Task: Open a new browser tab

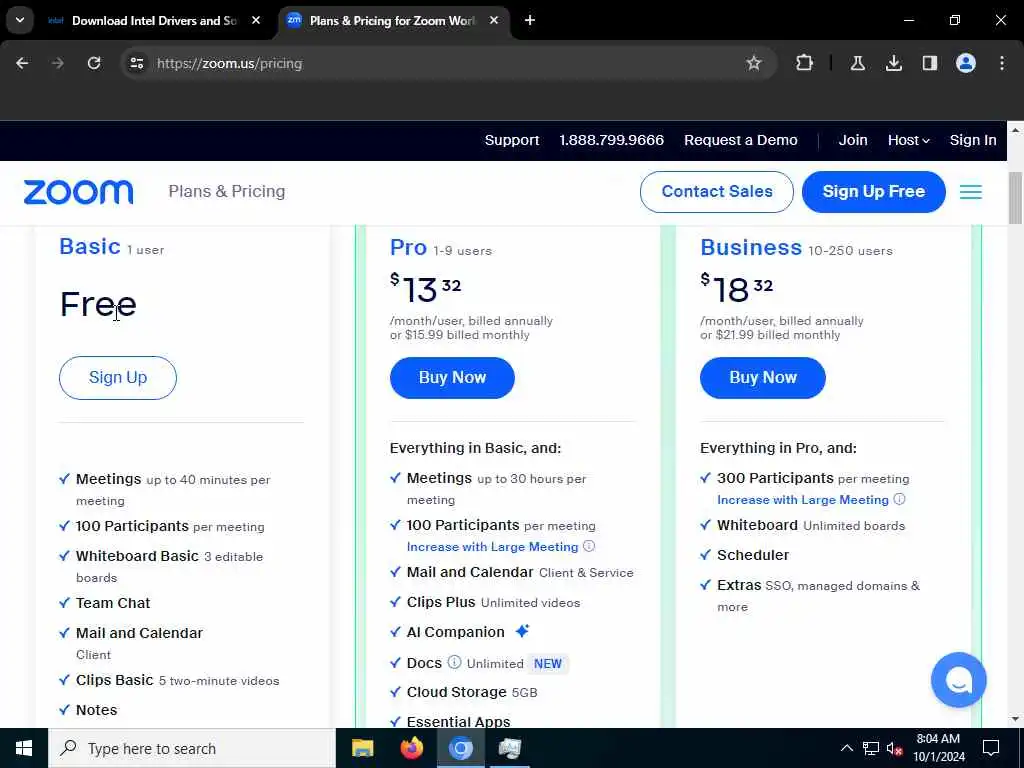Action: tap(530, 20)
